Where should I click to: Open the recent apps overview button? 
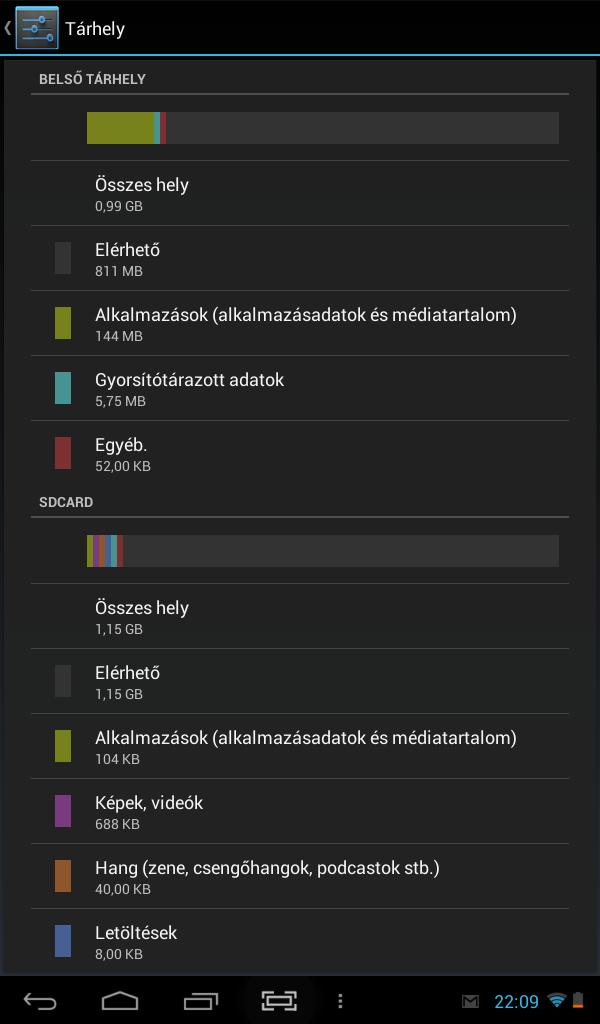[x=200, y=1001]
